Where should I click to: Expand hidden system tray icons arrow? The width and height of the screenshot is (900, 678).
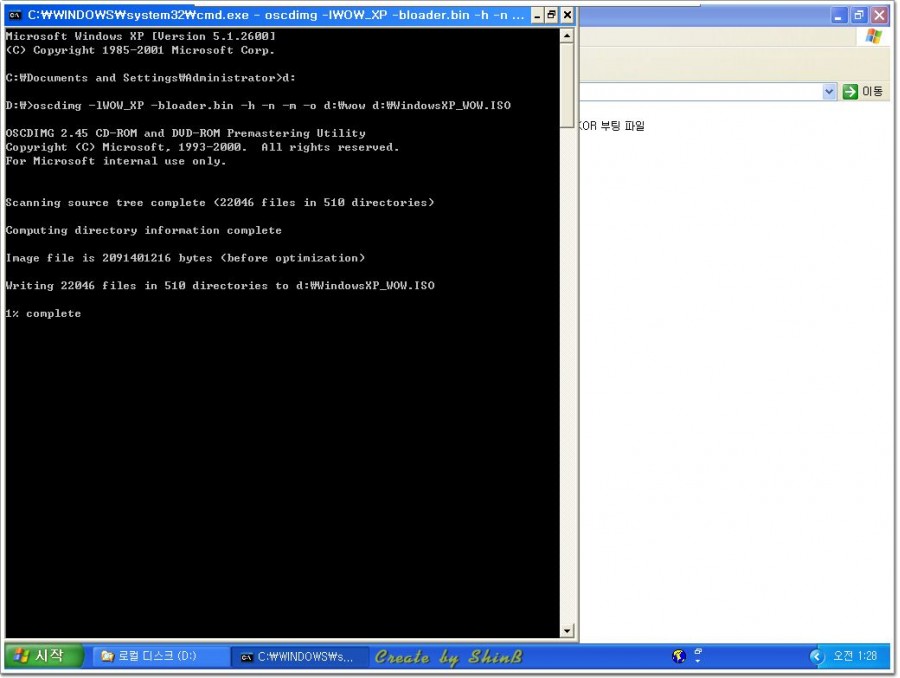pyautogui.click(x=816, y=656)
